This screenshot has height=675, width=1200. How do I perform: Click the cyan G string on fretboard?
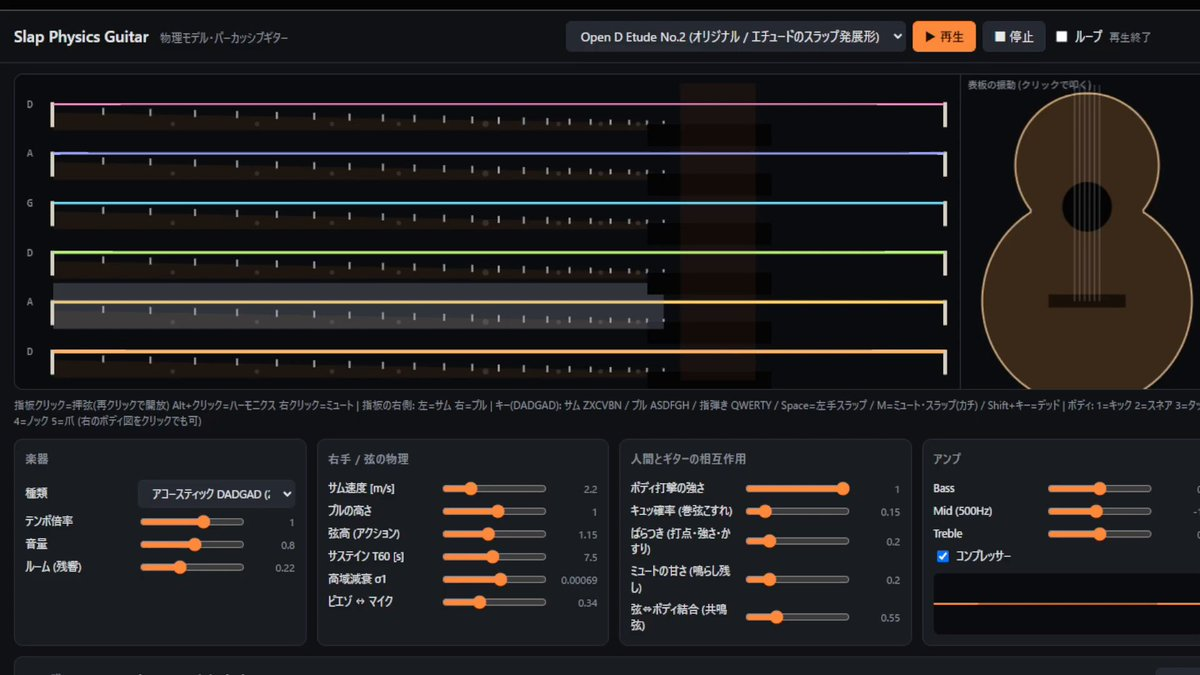point(498,203)
